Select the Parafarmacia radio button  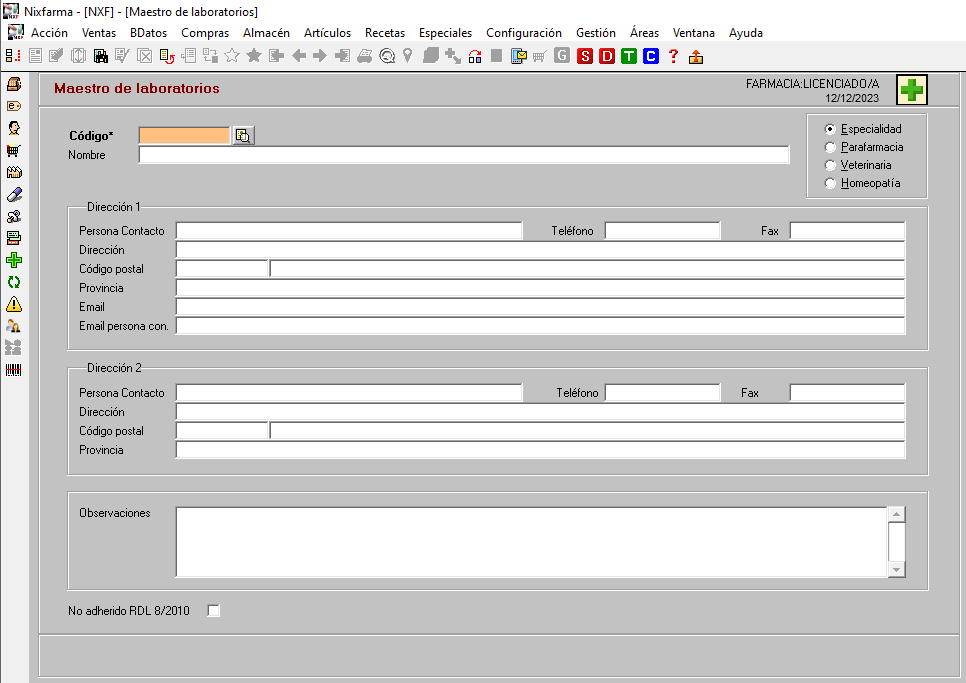(x=830, y=147)
